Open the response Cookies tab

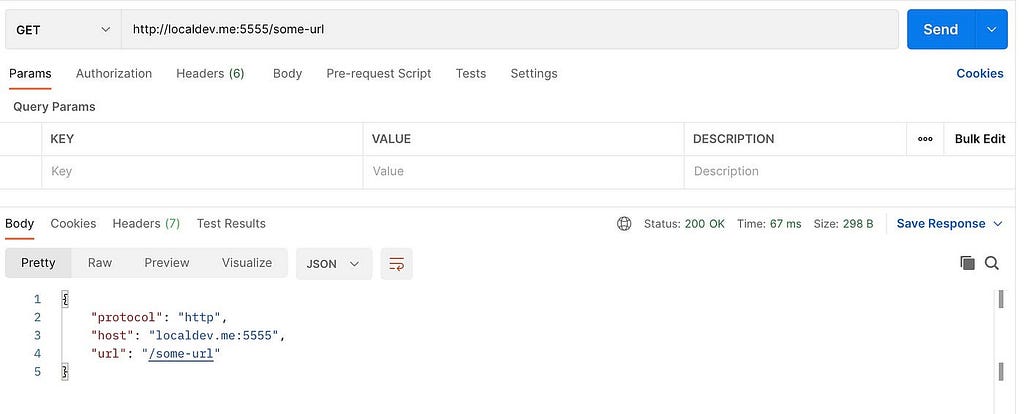pos(73,224)
